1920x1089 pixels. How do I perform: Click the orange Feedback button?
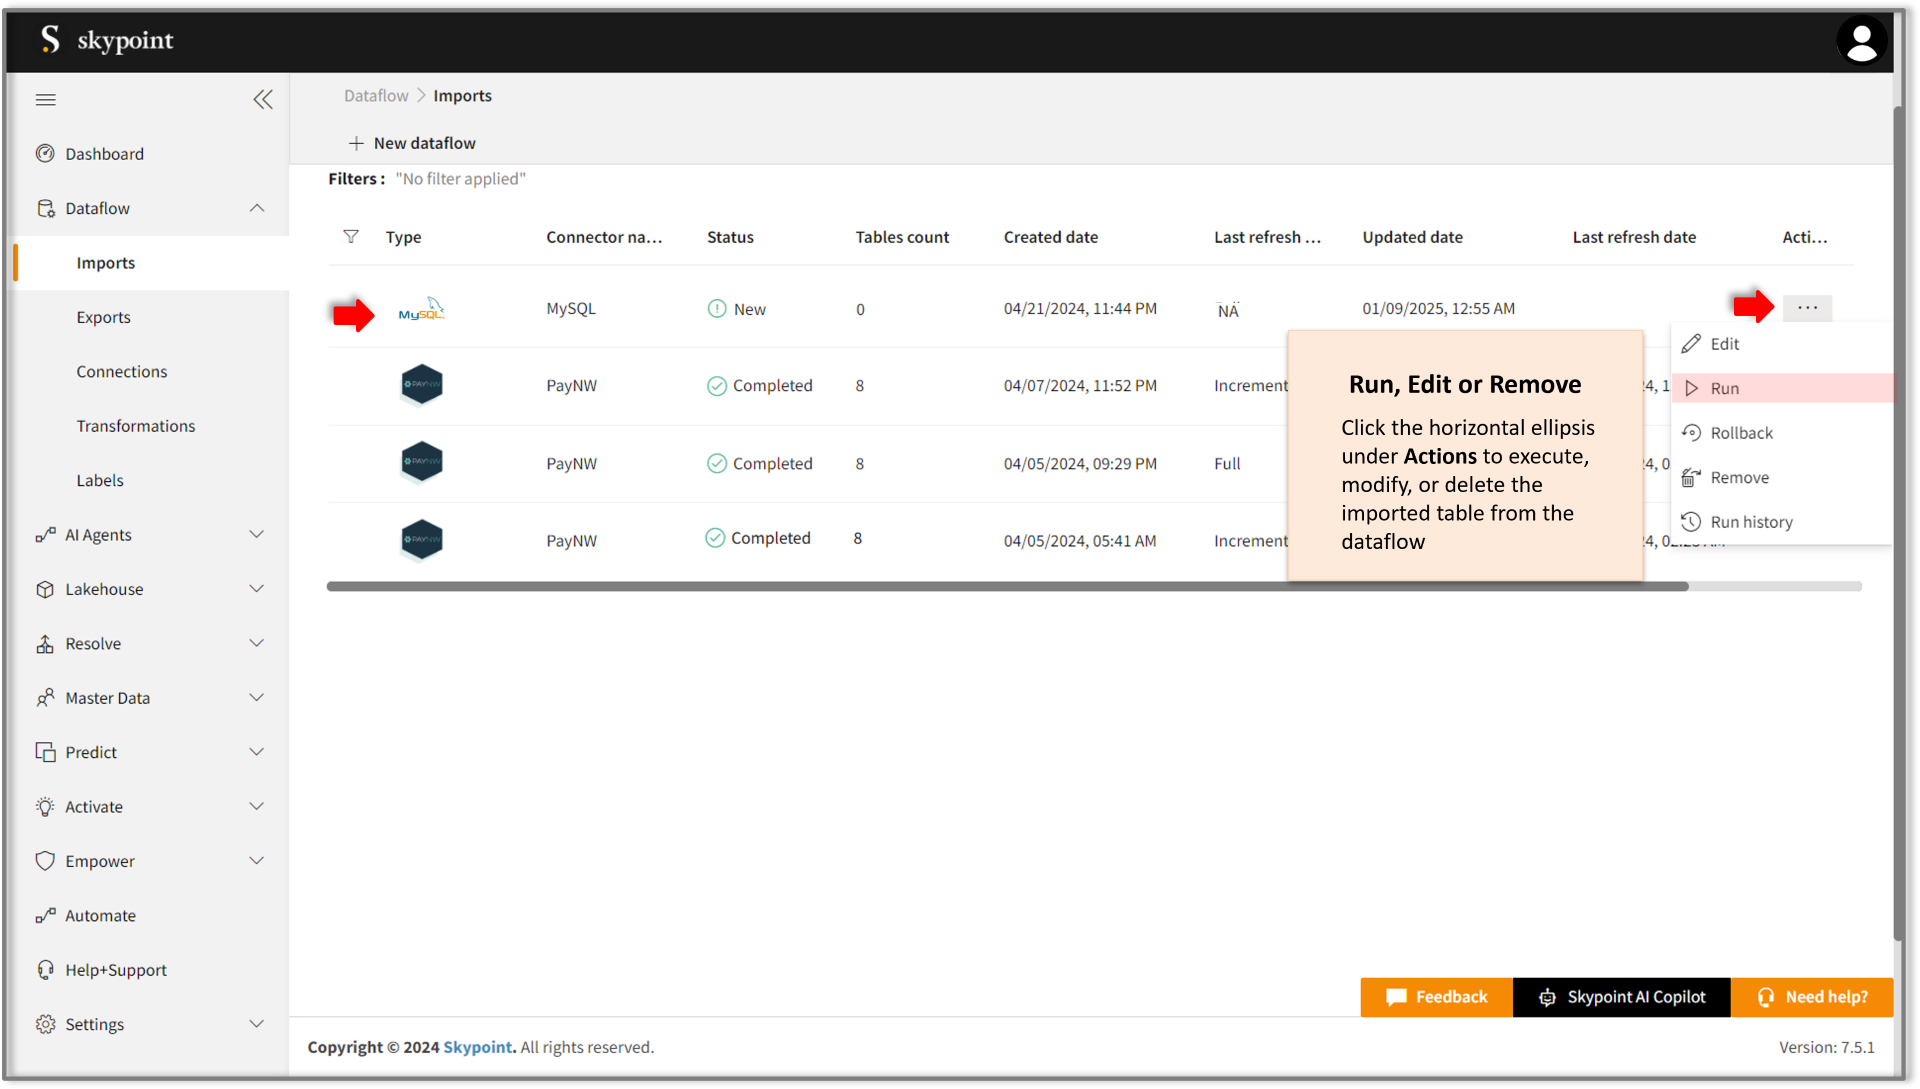point(1436,997)
